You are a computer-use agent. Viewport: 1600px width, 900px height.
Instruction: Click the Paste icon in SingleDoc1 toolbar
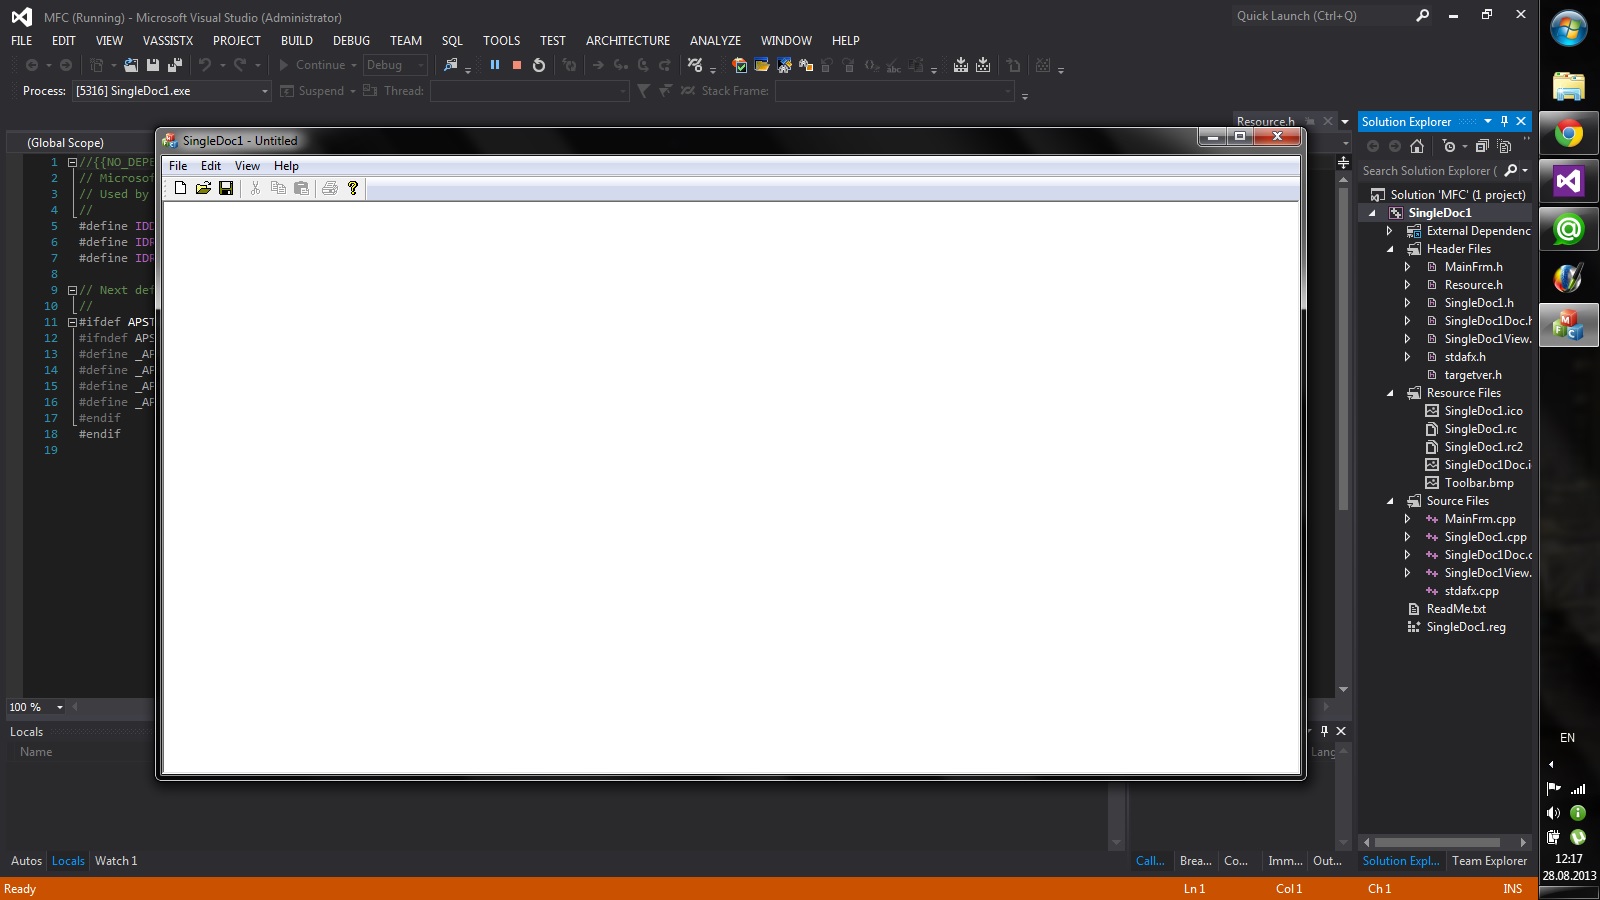point(301,188)
